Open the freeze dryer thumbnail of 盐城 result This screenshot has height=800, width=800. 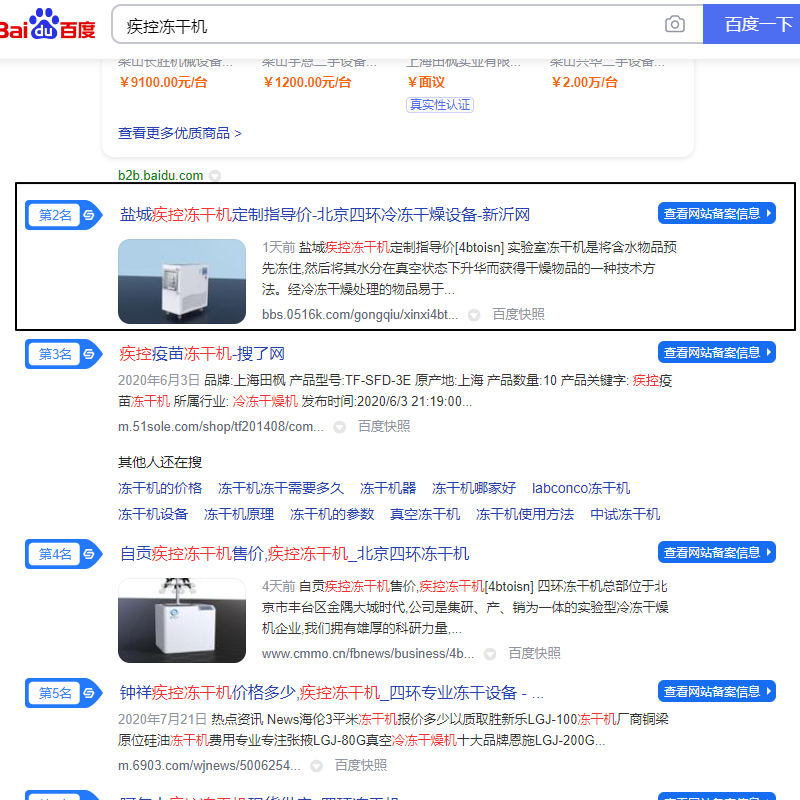click(x=182, y=281)
